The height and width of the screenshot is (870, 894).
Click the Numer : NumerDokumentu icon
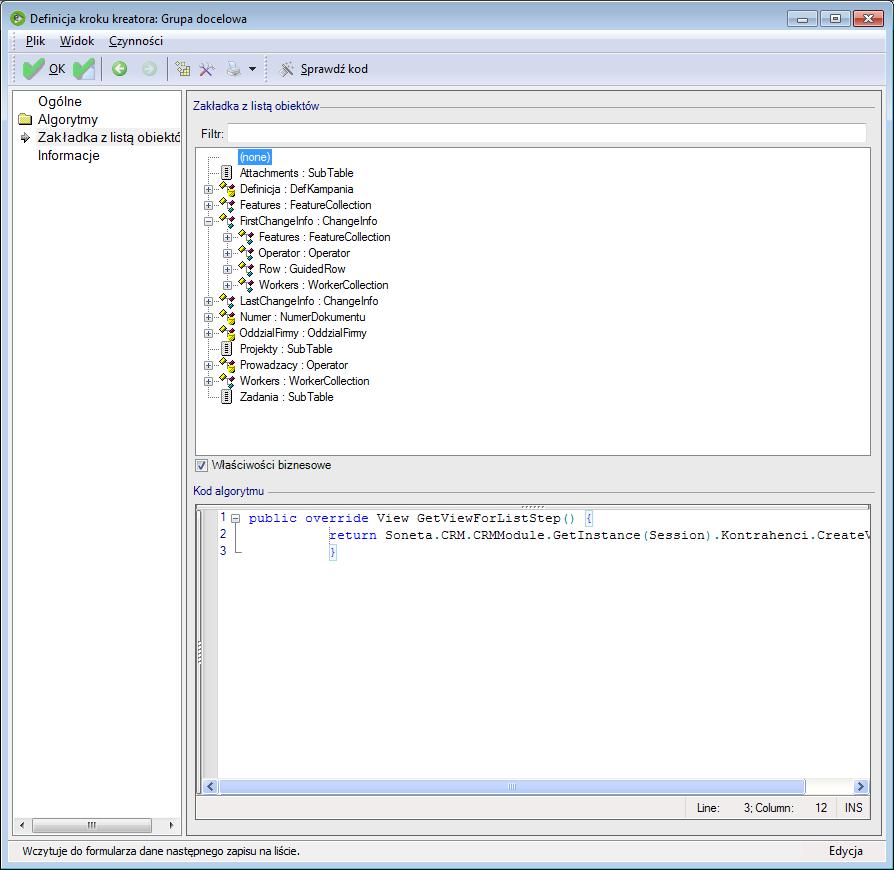pyautogui.click(x=227, y=316)
